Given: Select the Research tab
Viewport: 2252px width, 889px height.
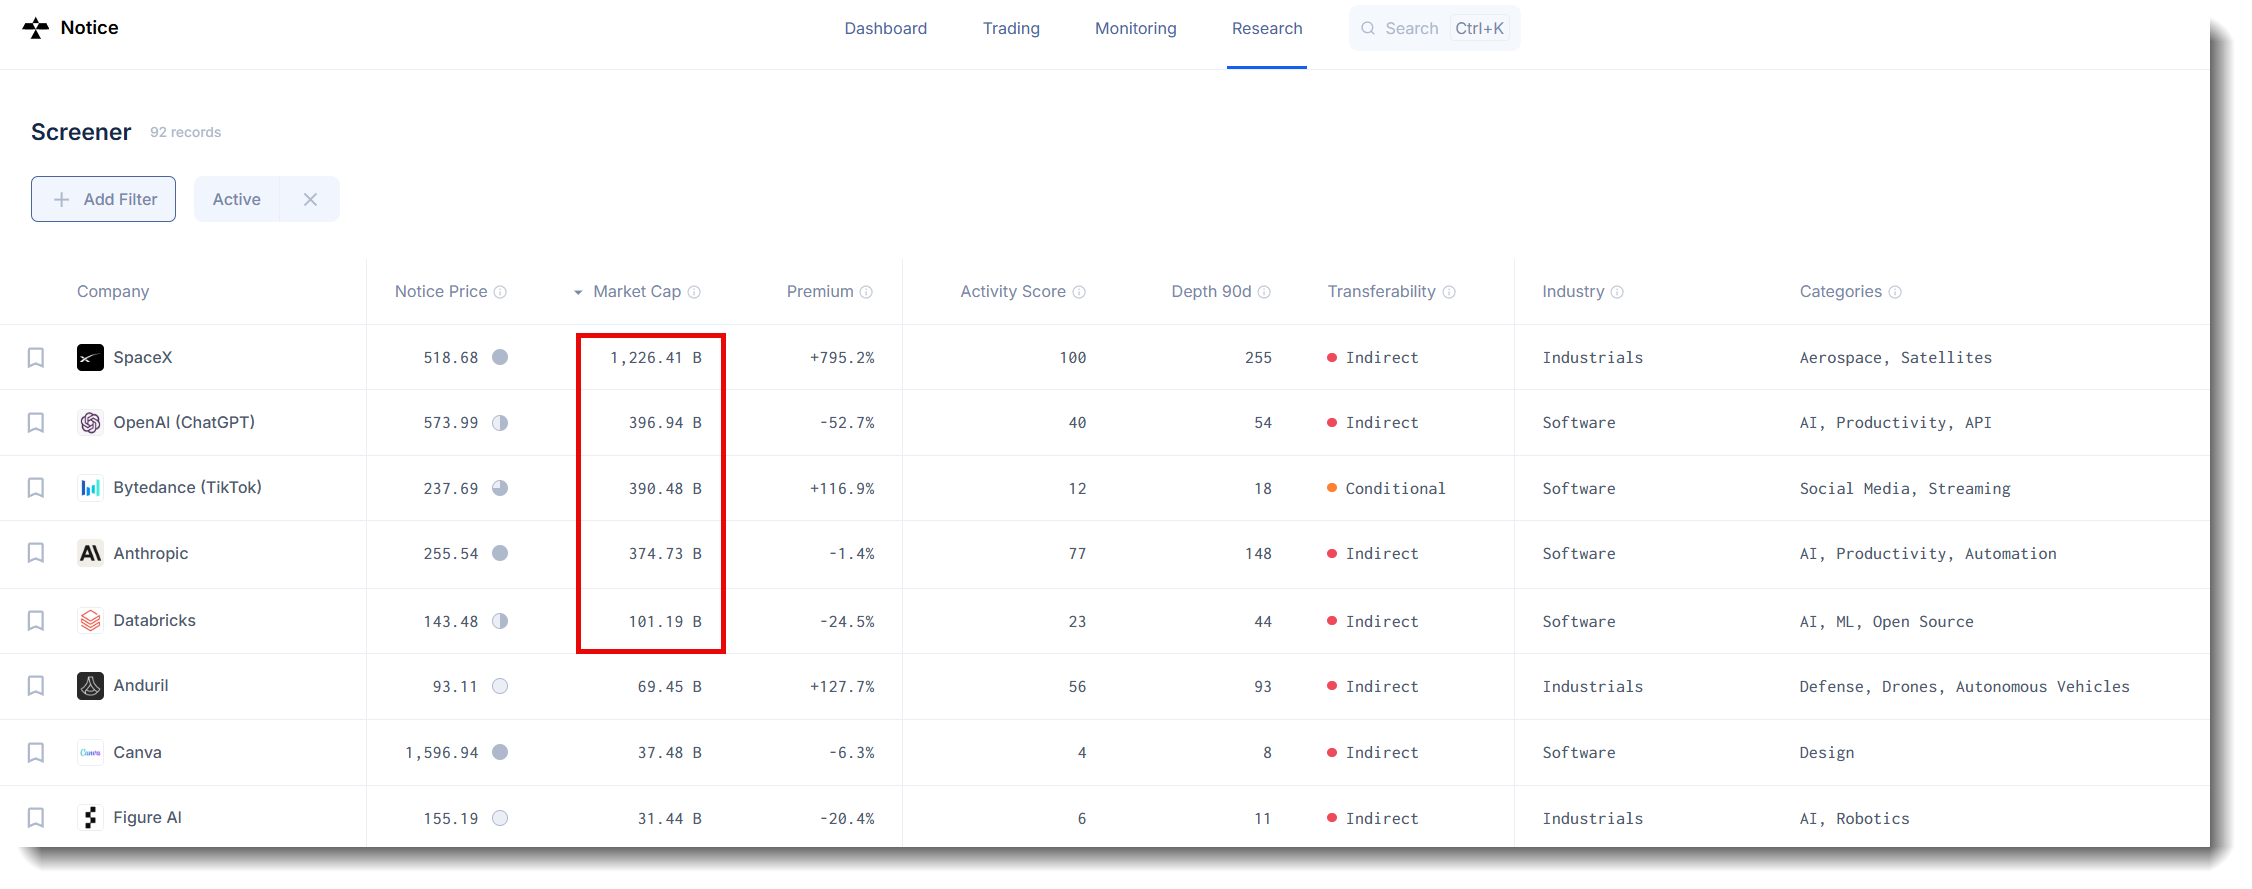Looking at the screenshot, I should tap(1267, 28).
